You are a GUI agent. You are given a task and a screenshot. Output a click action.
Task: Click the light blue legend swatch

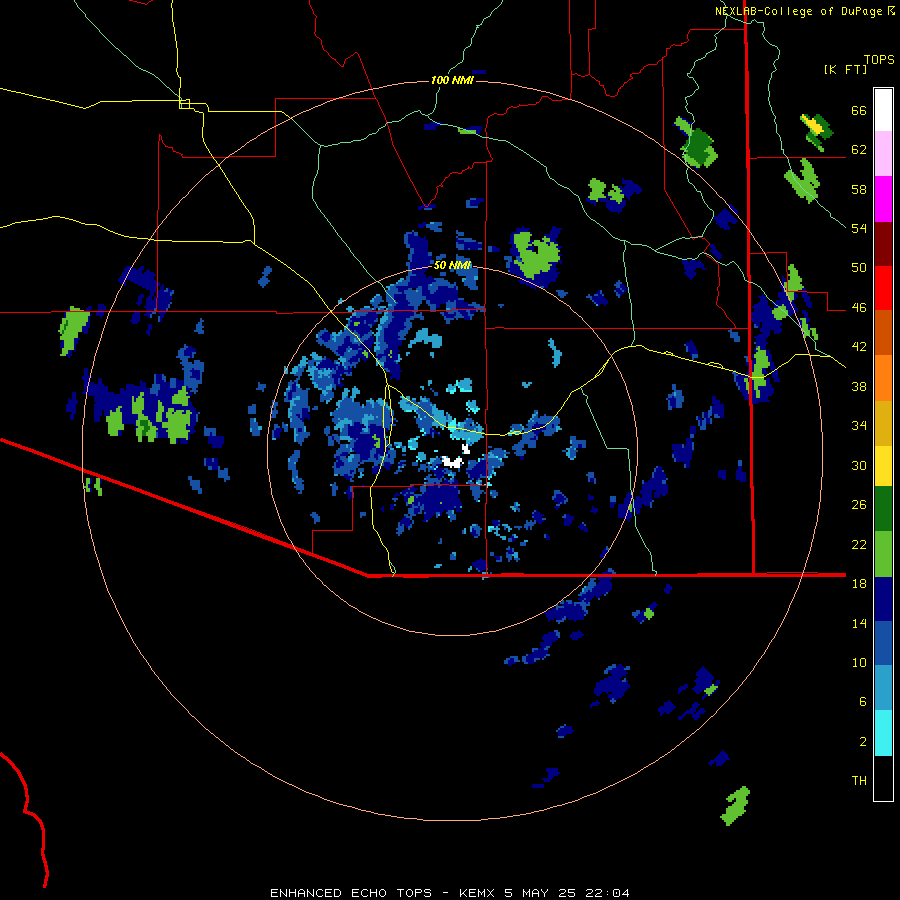pyautogui.click(x=883, y=688)
